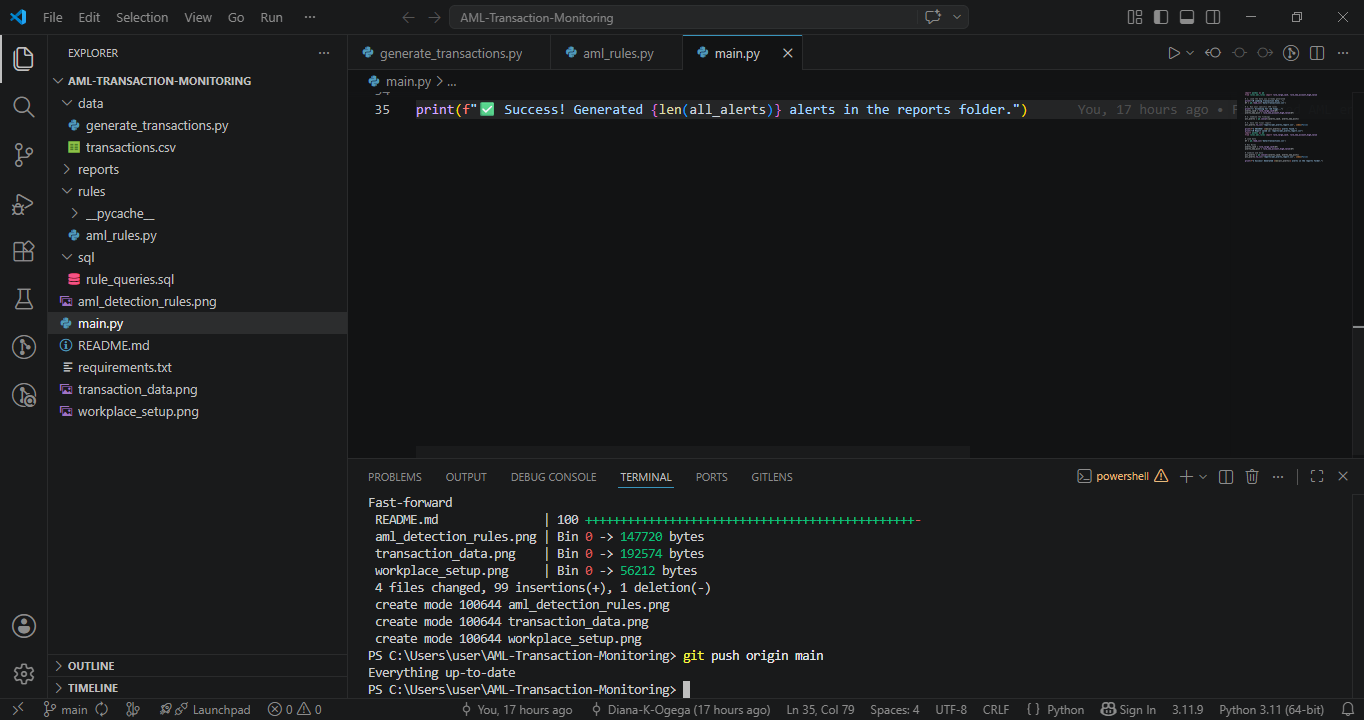Screen dimensions: 1364x720
Task: Go forward with the right arrow
Action: pos(434,17)
